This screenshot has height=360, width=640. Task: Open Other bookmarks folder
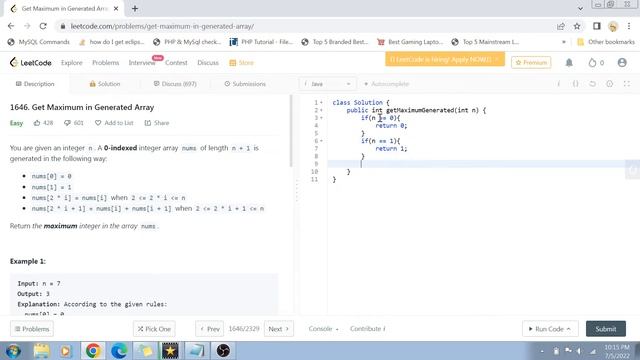tap(606, 42)
